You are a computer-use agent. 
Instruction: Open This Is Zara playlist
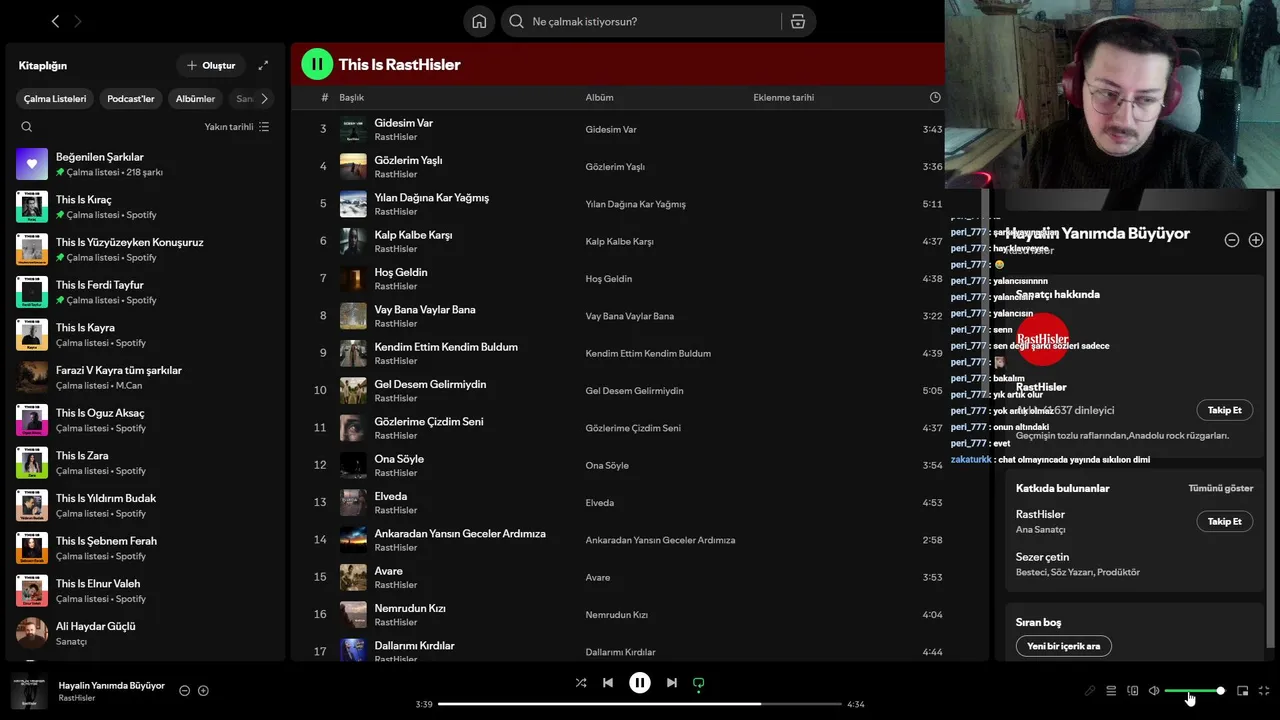click(x=145, y=463)
